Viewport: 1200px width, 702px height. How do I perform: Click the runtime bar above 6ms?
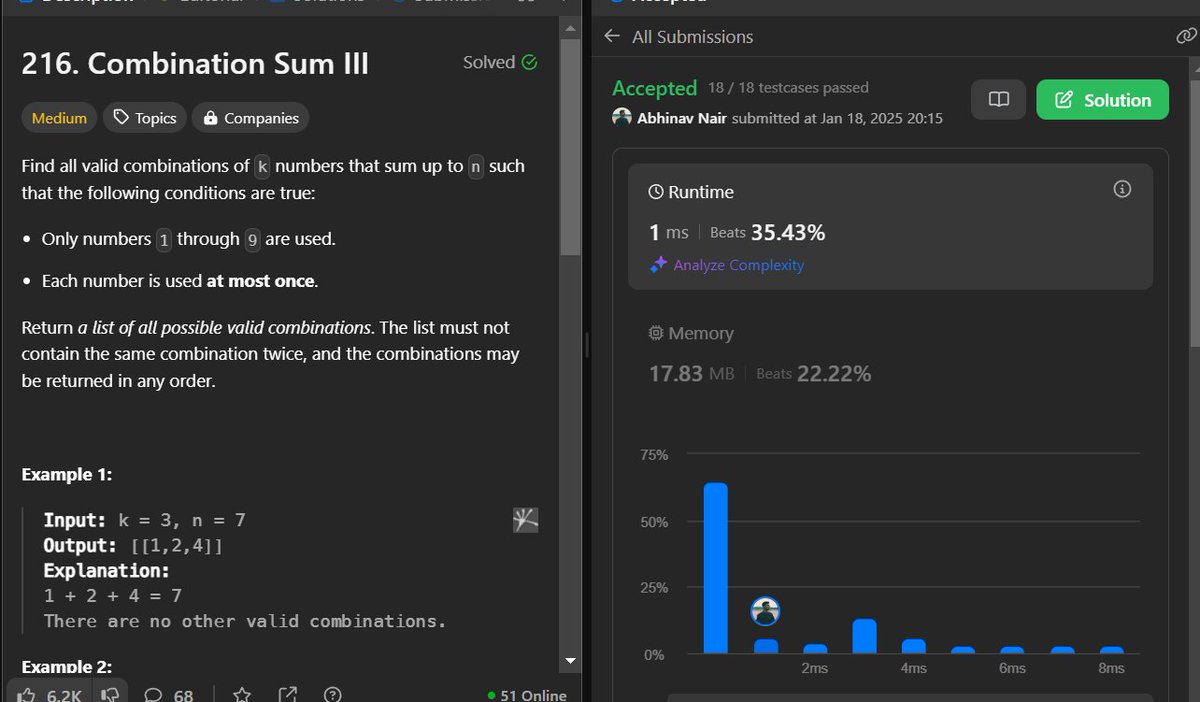[x=1012, y=650]
